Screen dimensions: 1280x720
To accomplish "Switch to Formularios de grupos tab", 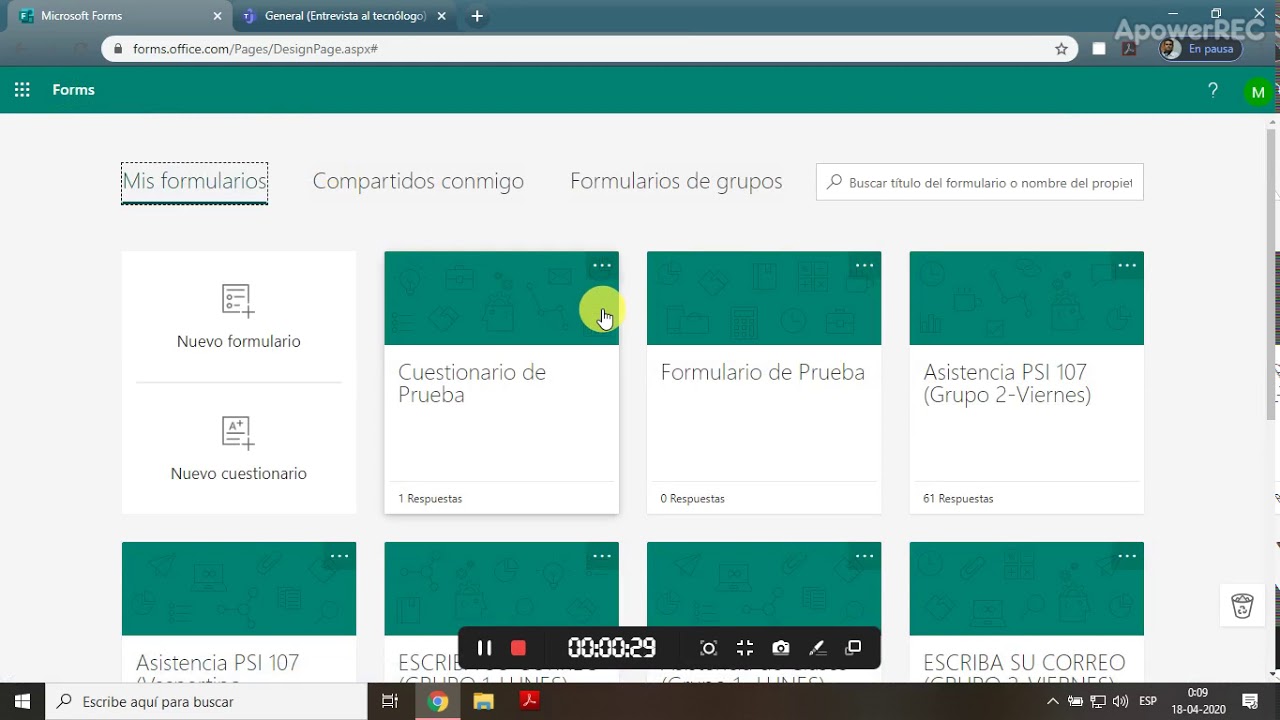I will (676, 182).
